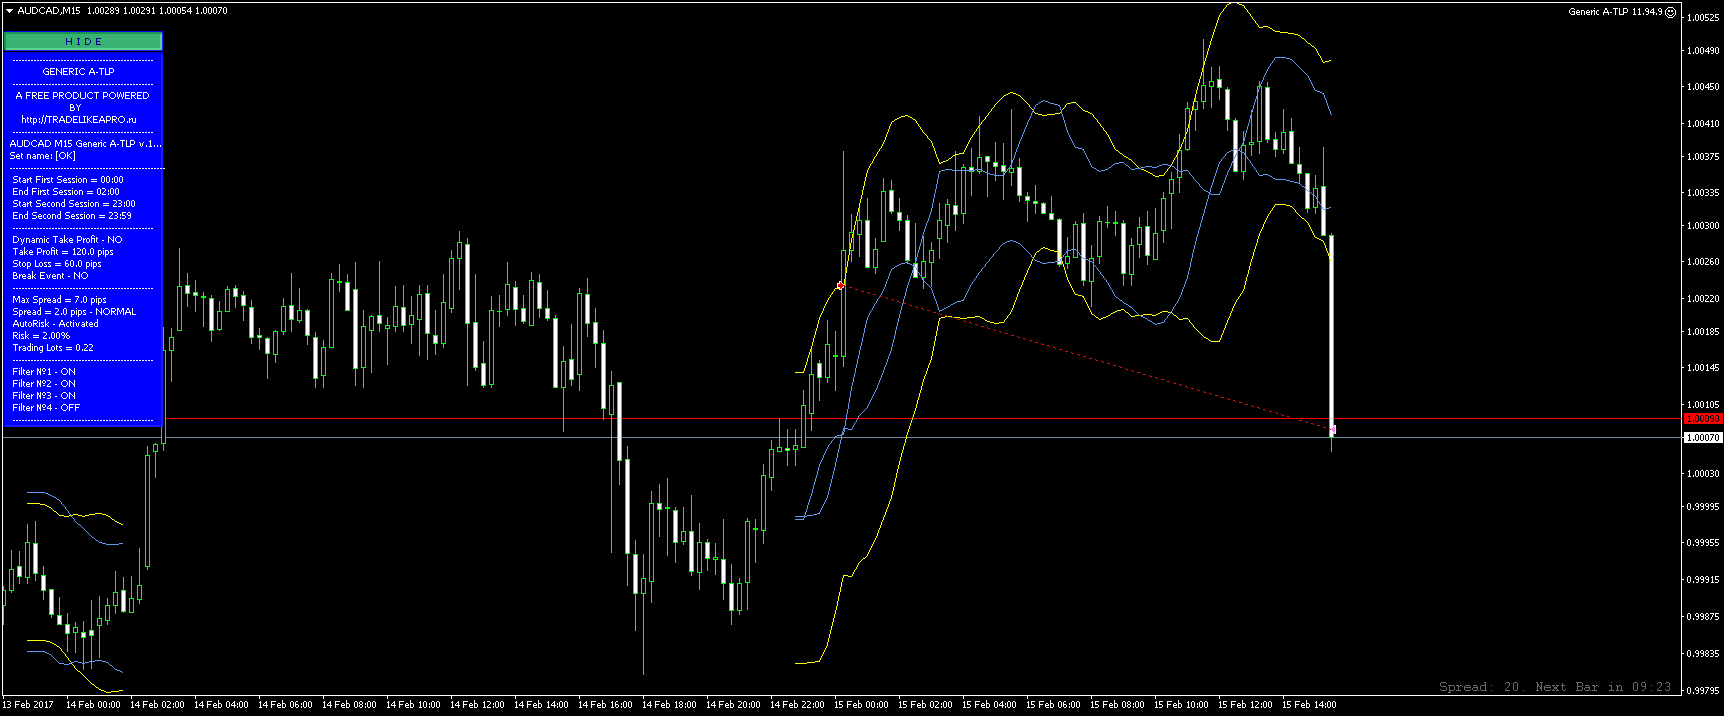Click 'Filter №4 - OFF' line

pyautogui.click(x=46, y=408)
